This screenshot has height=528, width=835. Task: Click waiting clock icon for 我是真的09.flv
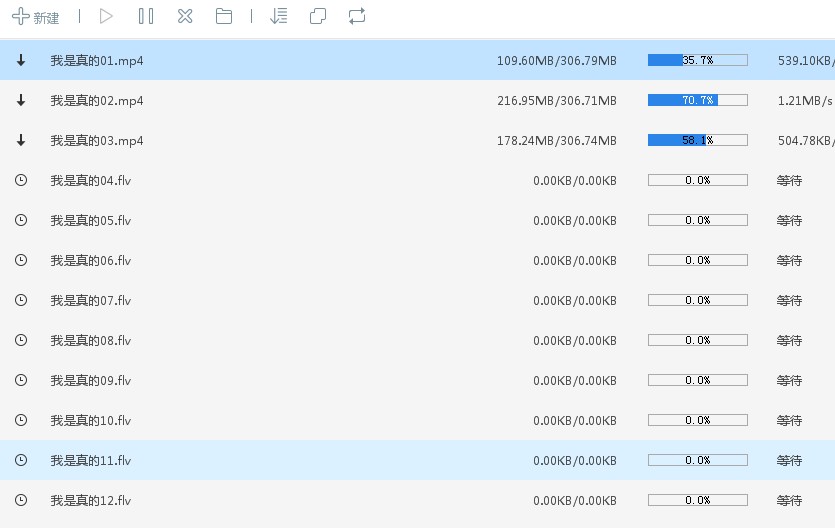click(x=21, y=380)
